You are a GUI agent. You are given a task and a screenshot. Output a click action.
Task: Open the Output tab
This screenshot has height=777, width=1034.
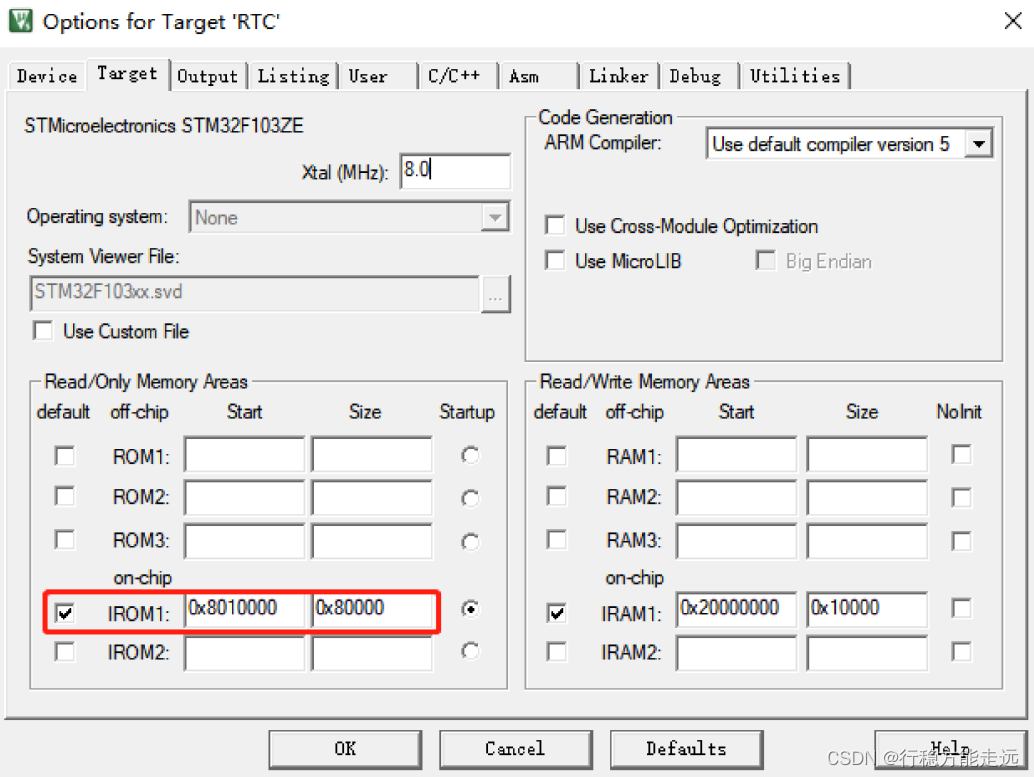(x=207, y=77)
